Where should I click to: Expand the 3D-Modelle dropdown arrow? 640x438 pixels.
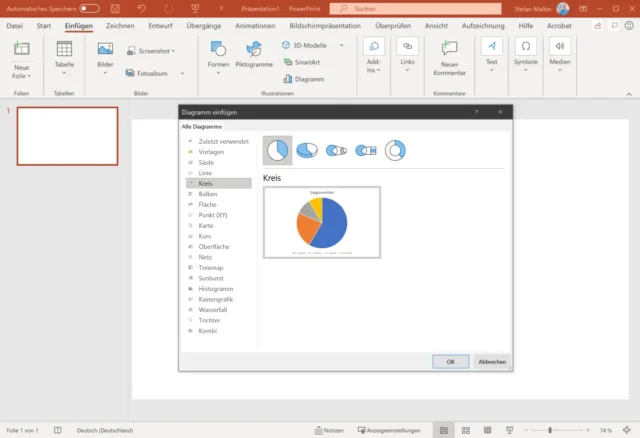point(341,45)
